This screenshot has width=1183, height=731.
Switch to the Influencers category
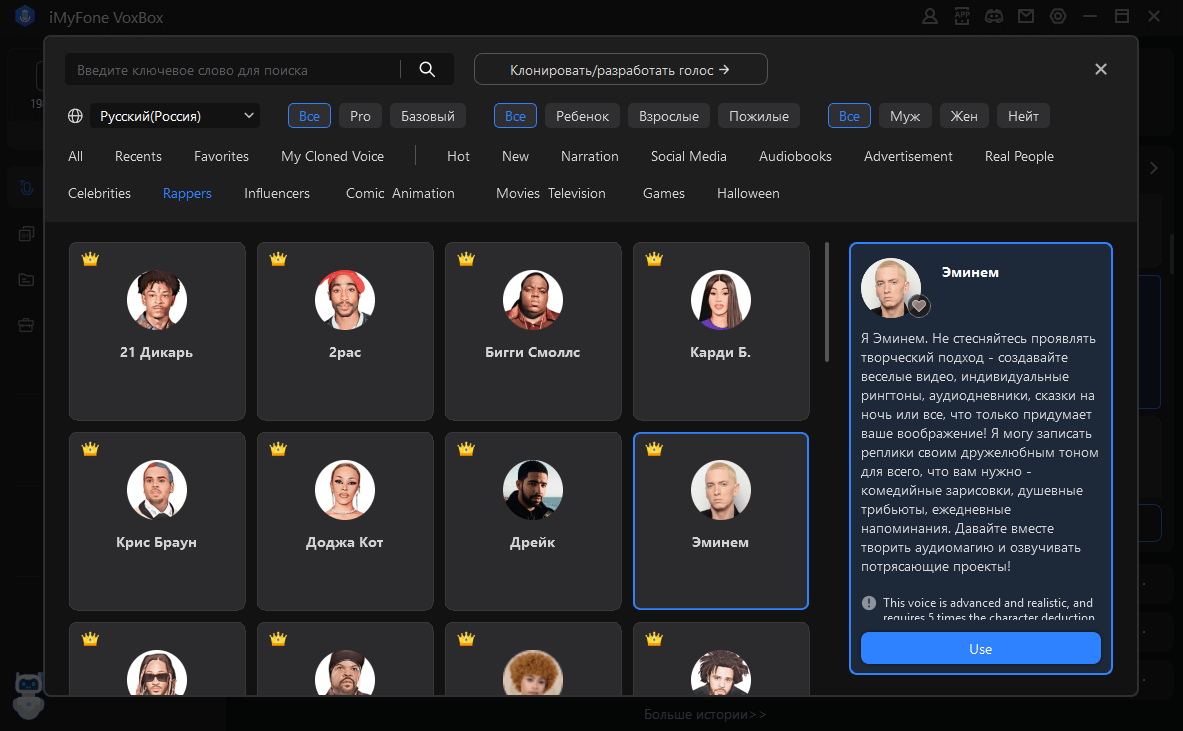pos(277,194)
